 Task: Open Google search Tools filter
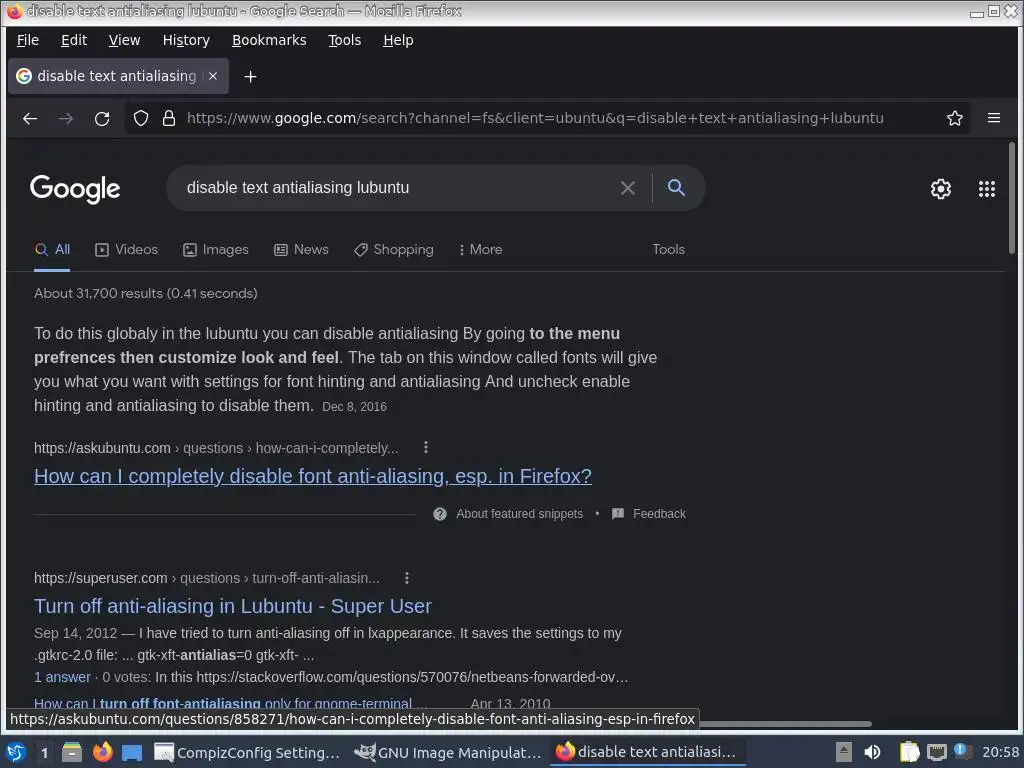(x=668, y=249)
